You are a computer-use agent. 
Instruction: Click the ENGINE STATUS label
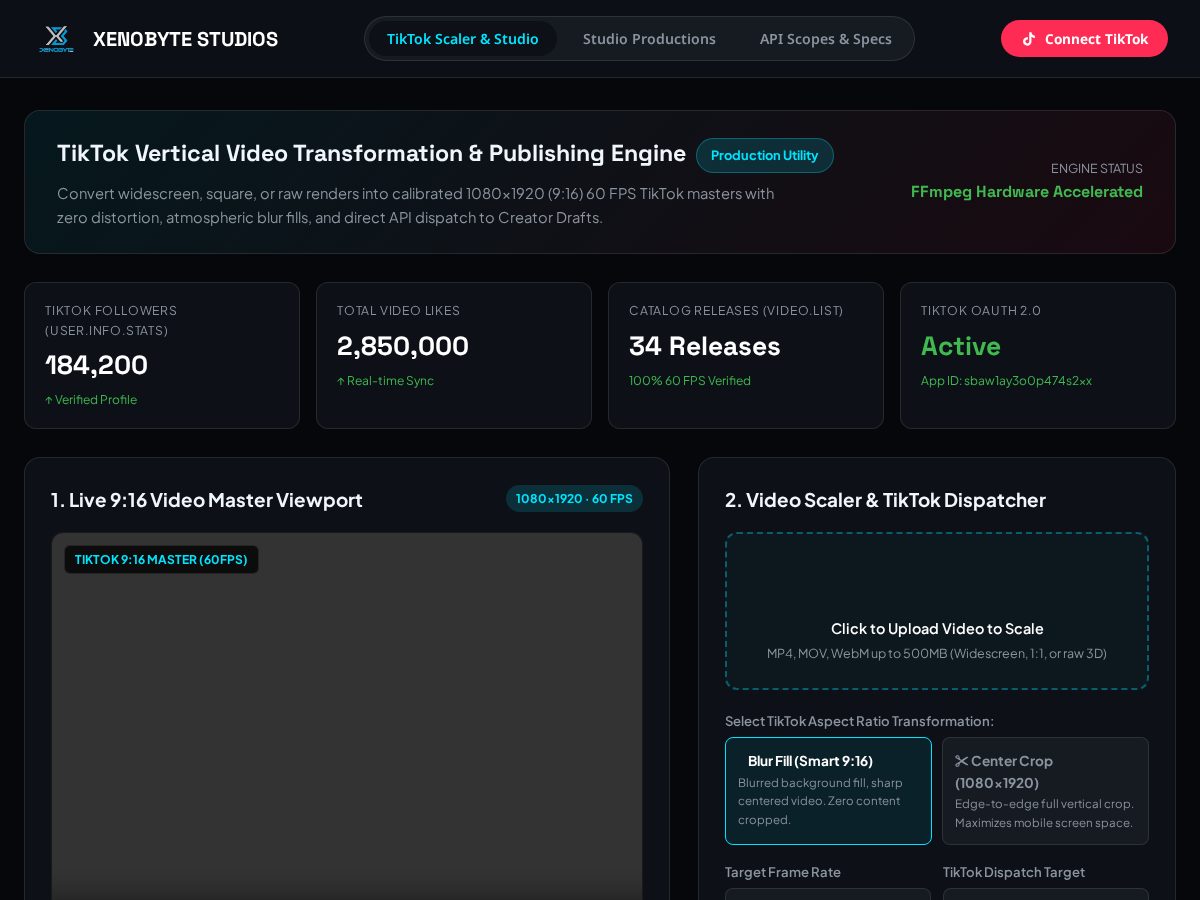(x=1097, y=169)
